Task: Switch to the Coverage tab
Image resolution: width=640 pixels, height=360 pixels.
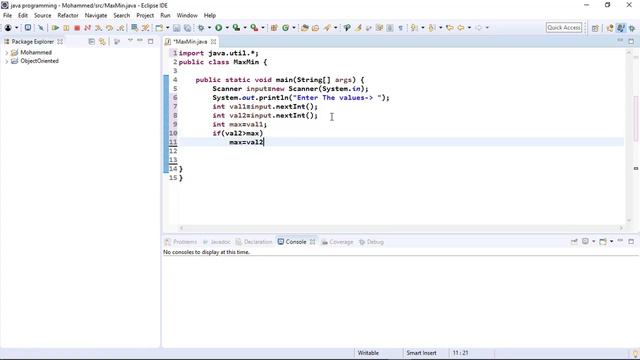Action: [x=337, y=242]
